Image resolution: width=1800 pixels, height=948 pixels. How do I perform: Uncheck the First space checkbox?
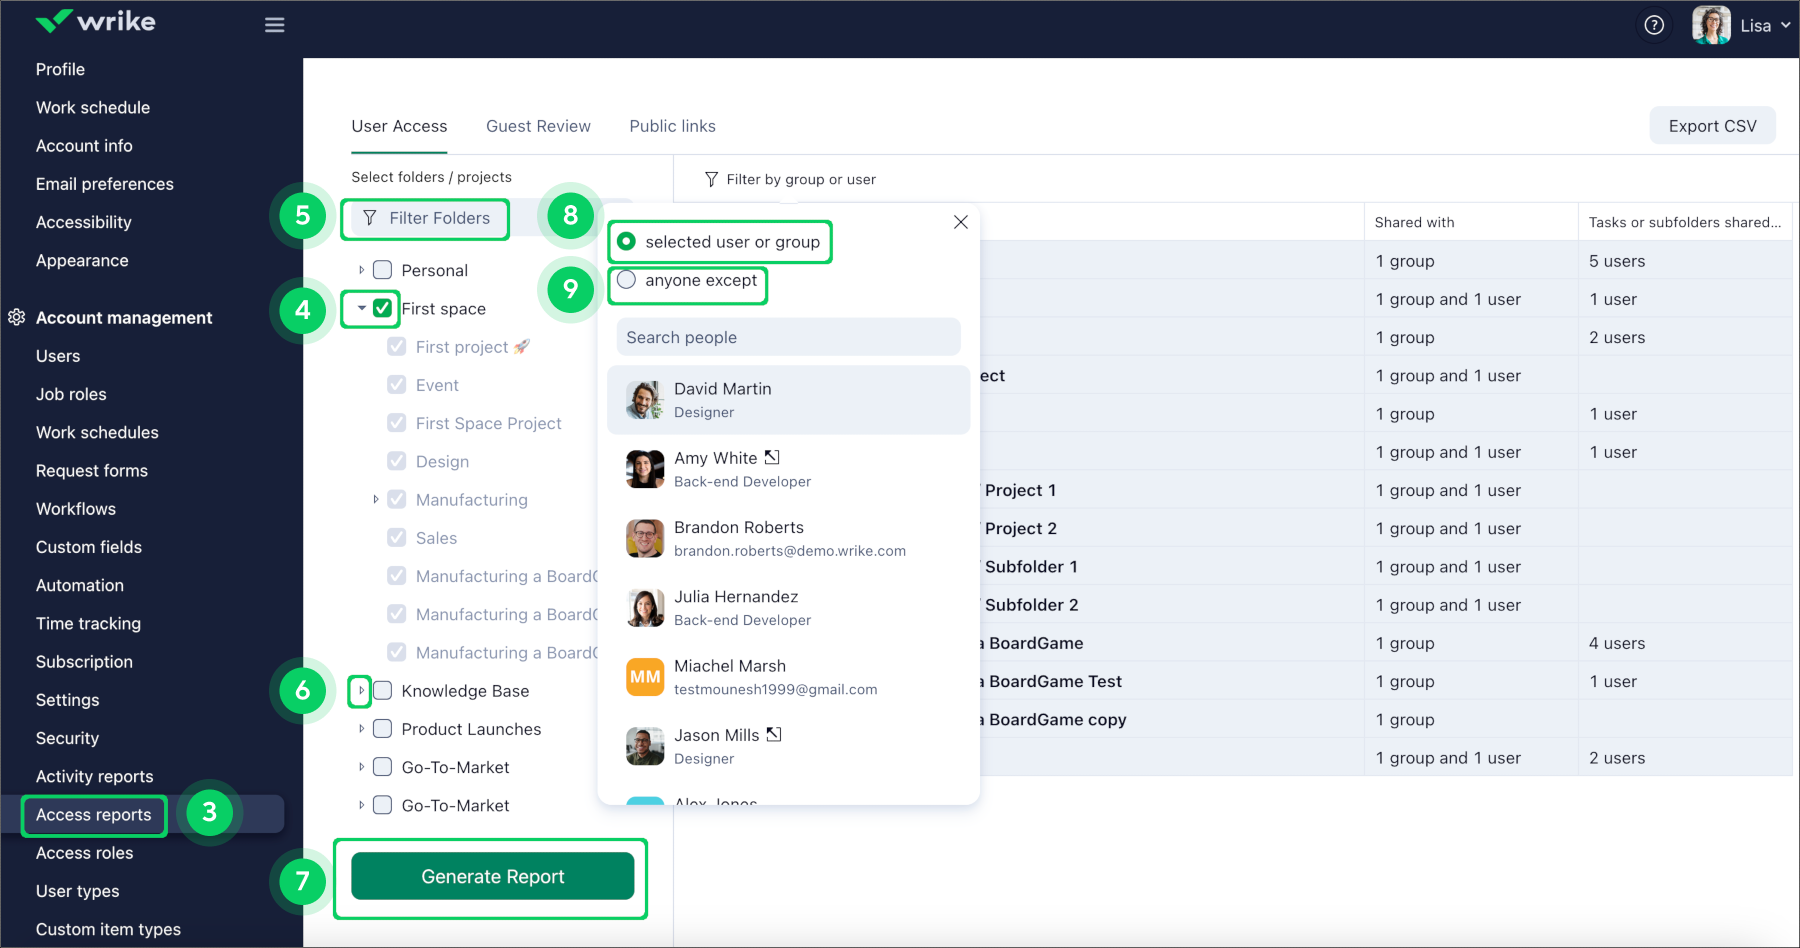[382, 308]
